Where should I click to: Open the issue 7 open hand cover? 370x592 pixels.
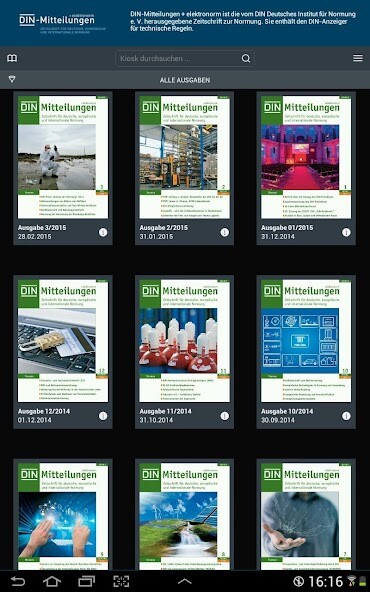306,516
